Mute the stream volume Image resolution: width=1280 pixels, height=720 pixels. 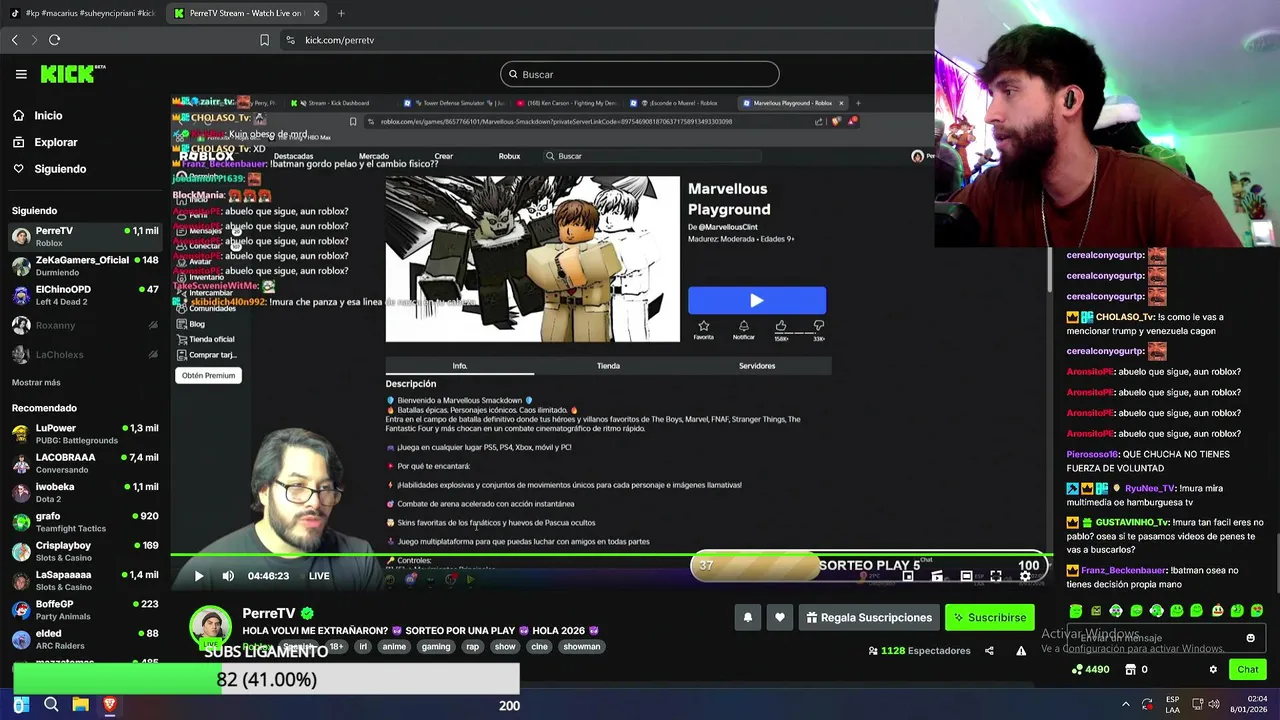(228, 576)
